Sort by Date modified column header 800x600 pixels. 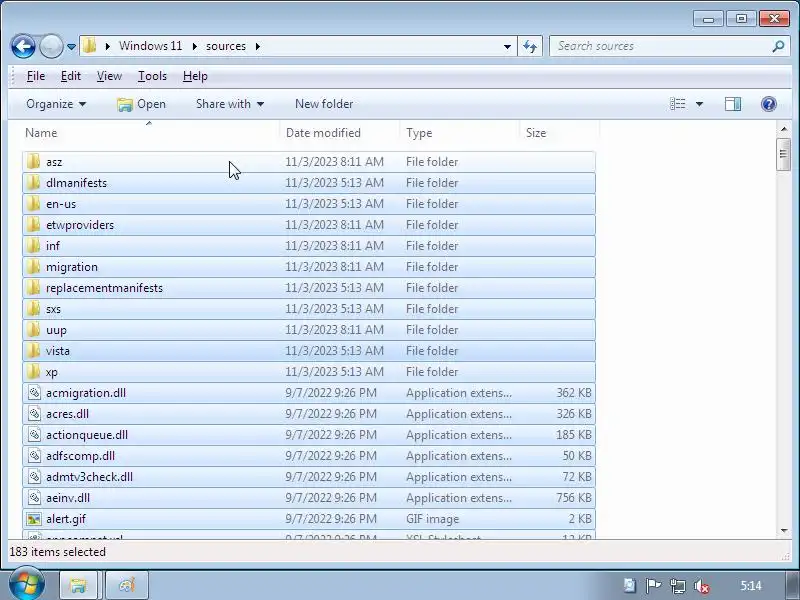340,133
